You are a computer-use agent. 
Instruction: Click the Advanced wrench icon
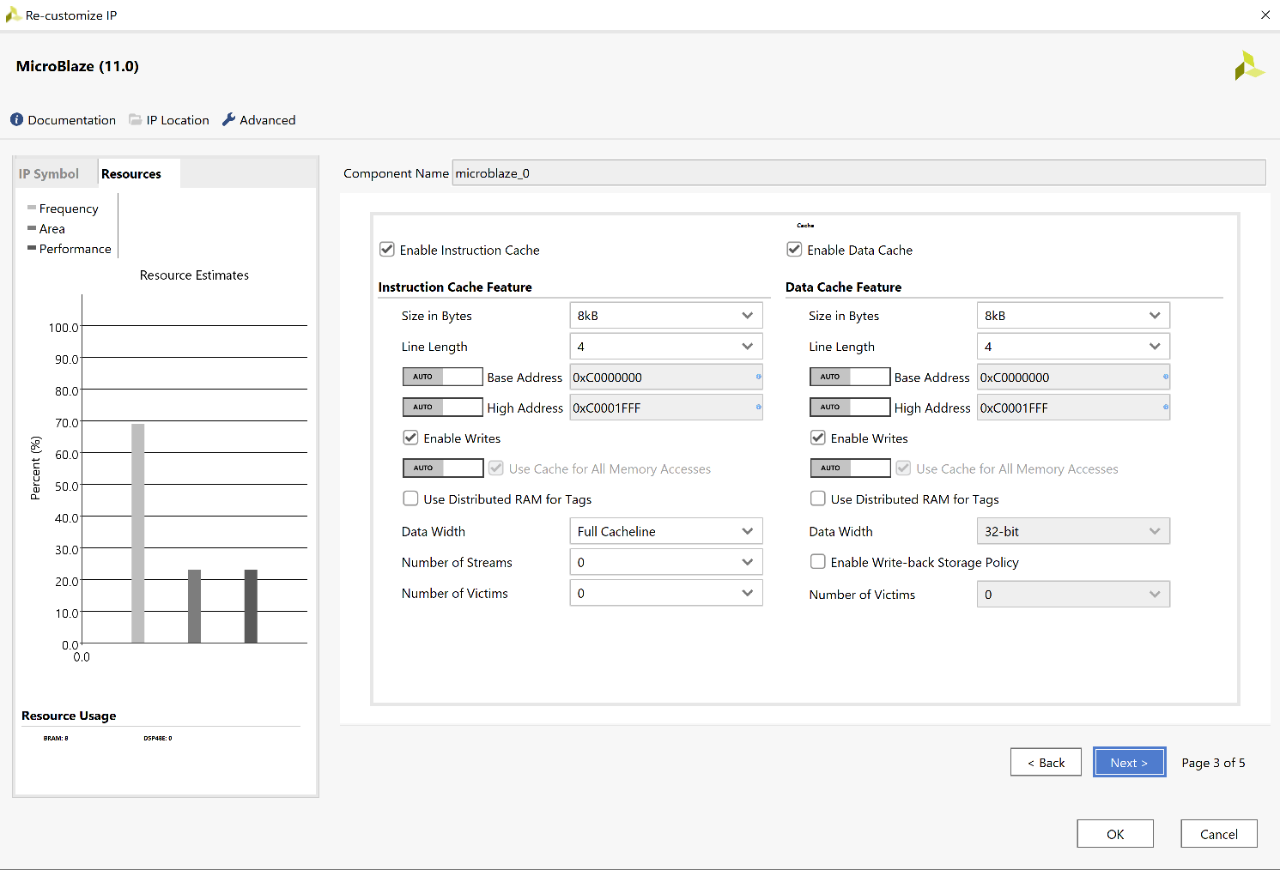(228, 120)
